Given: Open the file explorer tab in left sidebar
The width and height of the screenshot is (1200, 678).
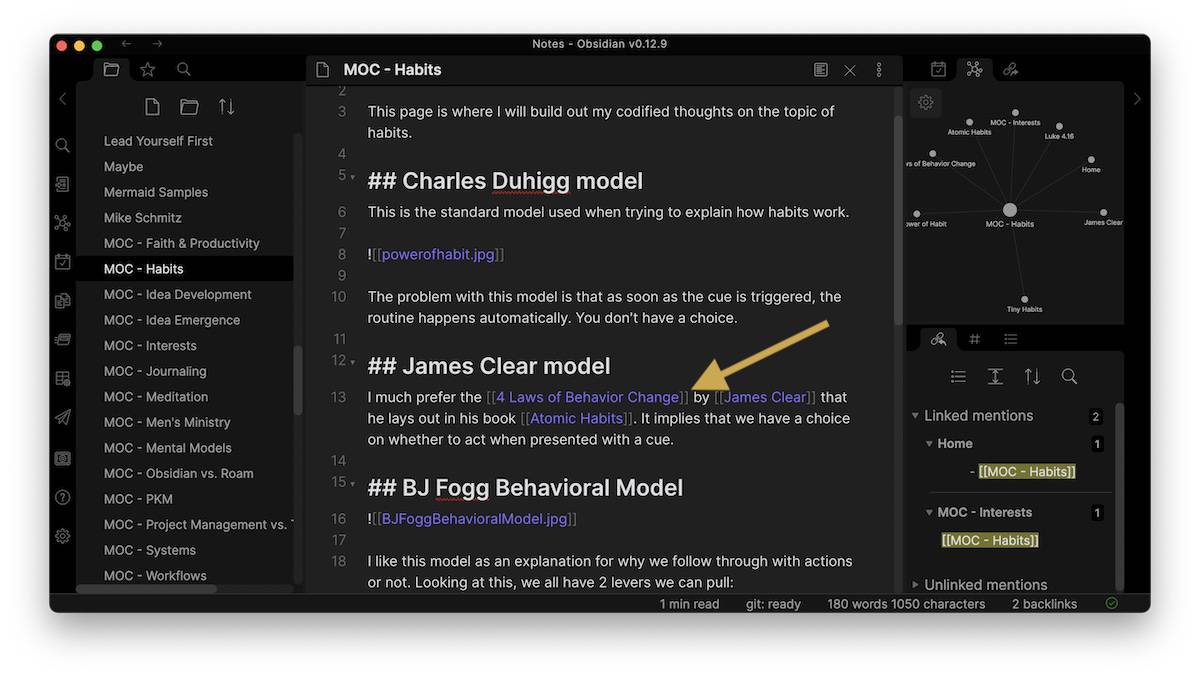Looking at the screenshot, I should (111, 70).
